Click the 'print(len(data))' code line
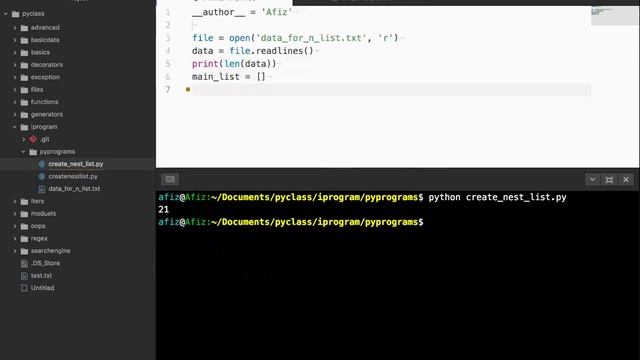Screen dimensions: 640x360 click(x=234, y=64)
